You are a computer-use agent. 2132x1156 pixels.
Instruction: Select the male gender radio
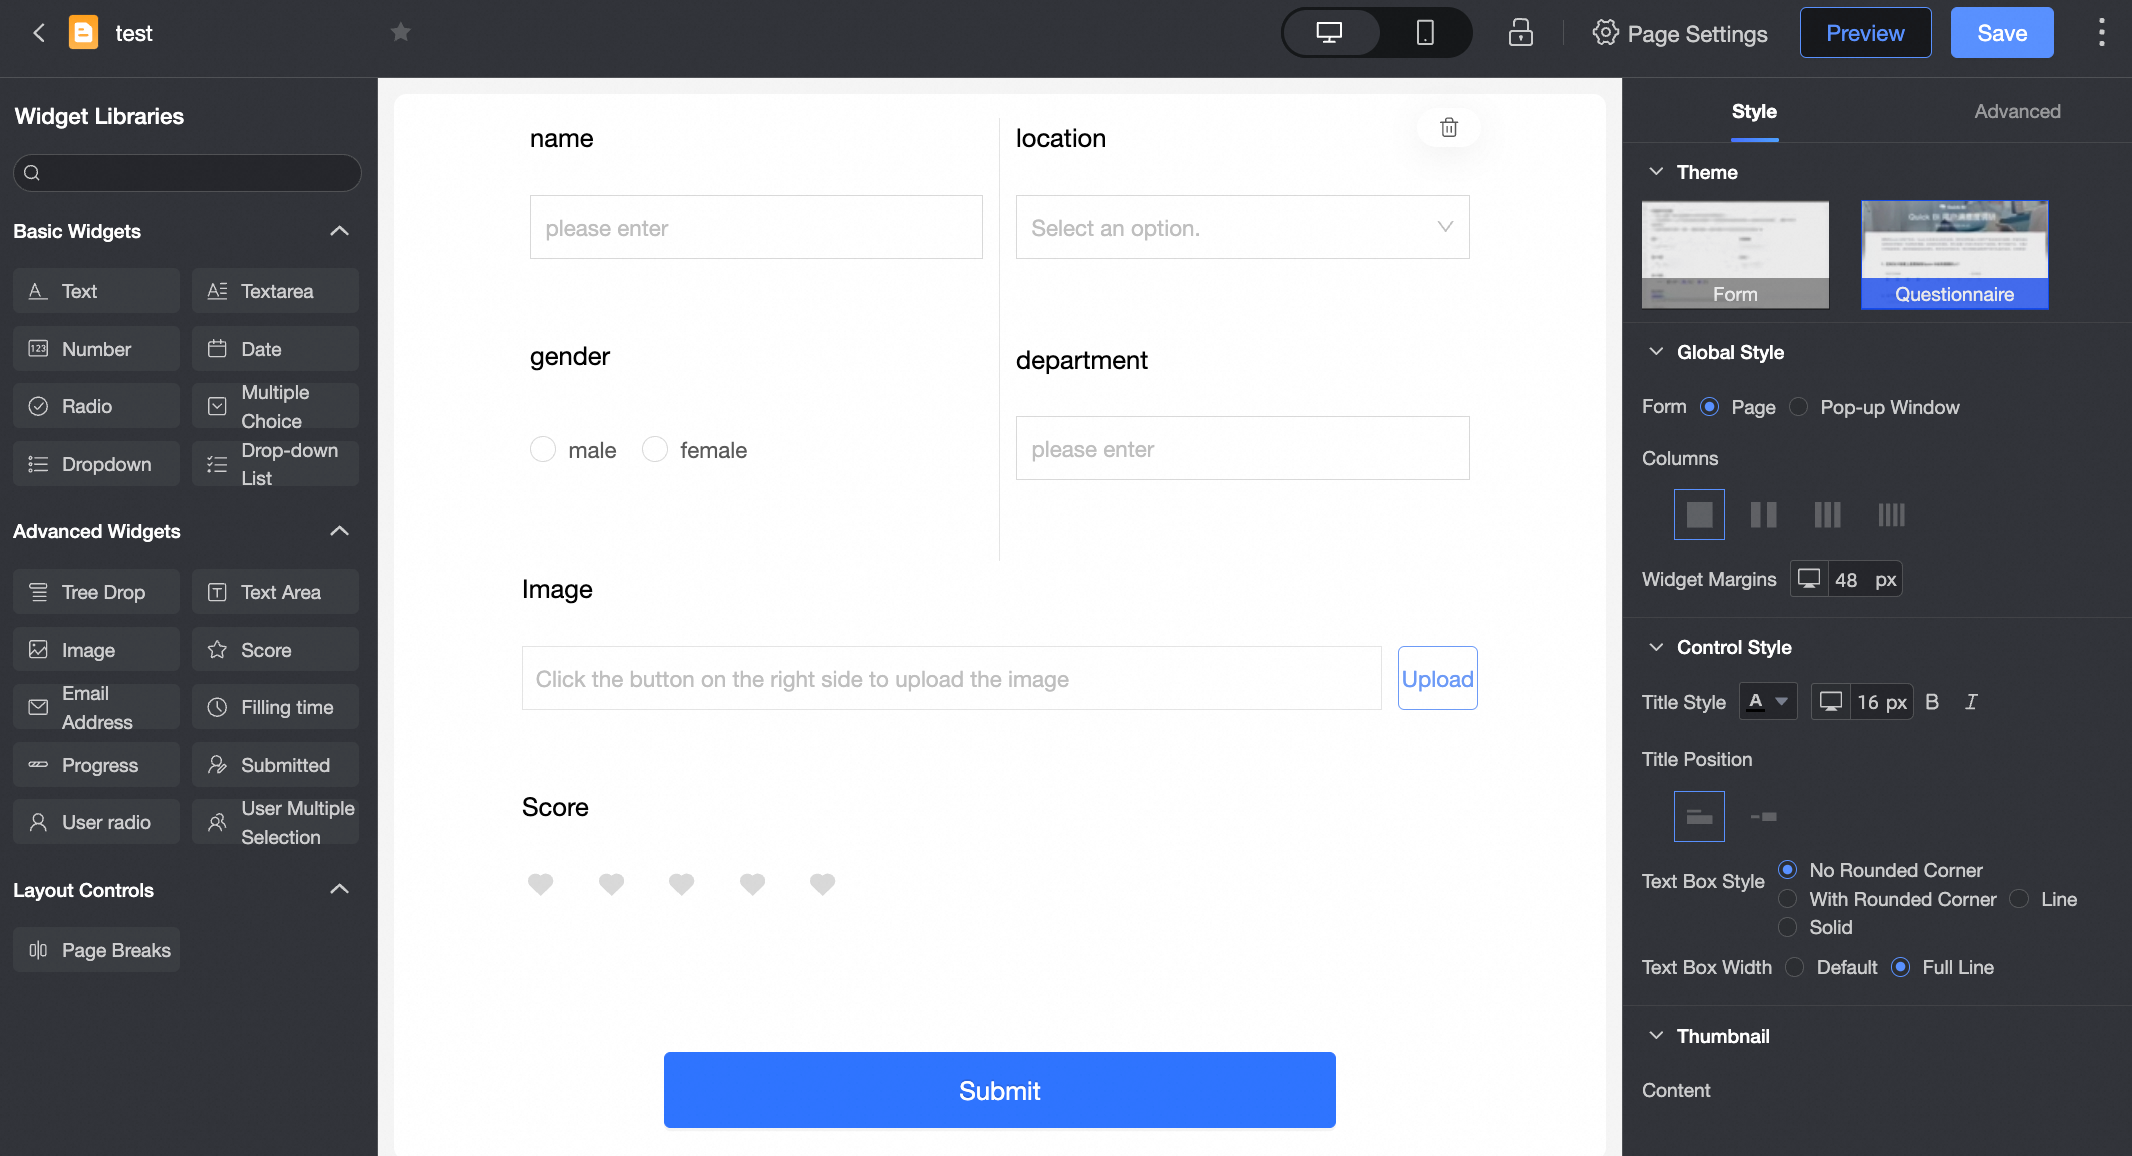click(x=543, y=450)
